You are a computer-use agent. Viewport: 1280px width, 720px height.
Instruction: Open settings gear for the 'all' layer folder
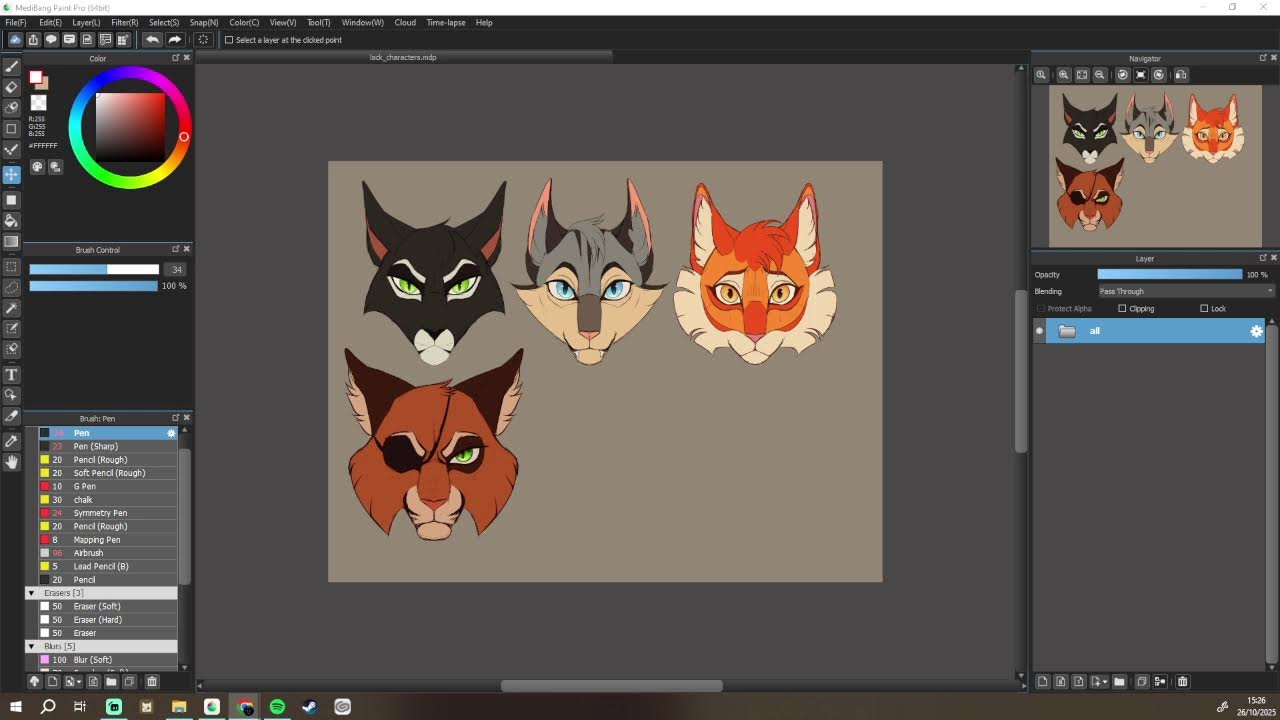pyautogui.click(x=1257, y=331)
